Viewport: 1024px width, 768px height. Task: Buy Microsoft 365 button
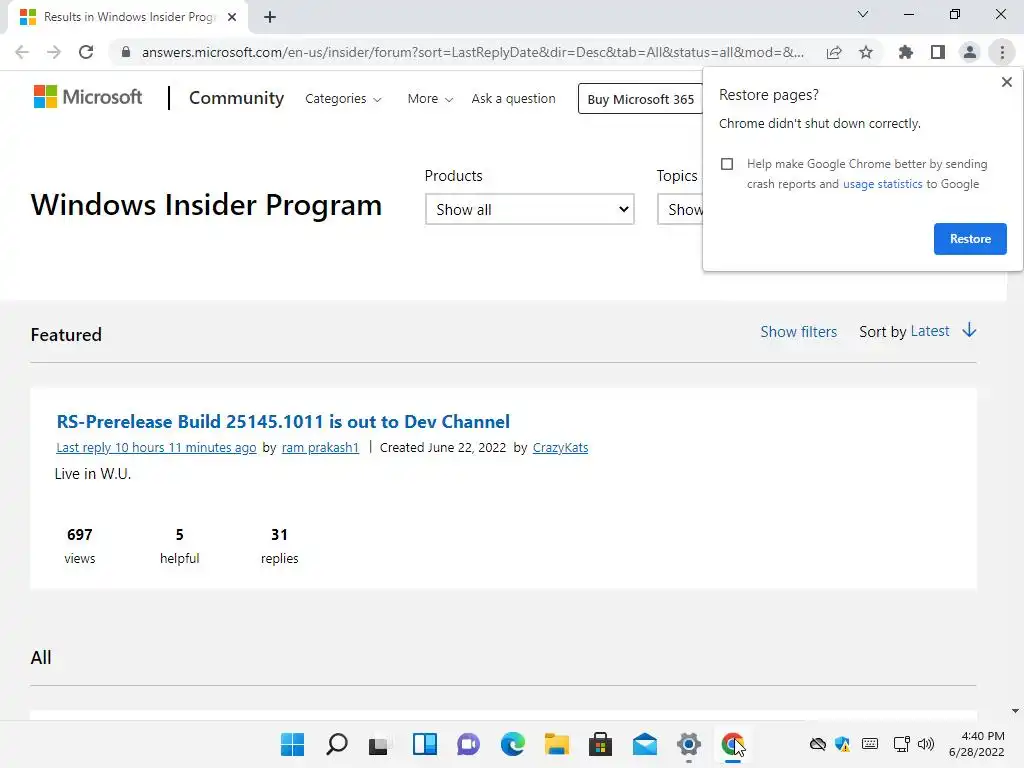(x=640, y=99)
